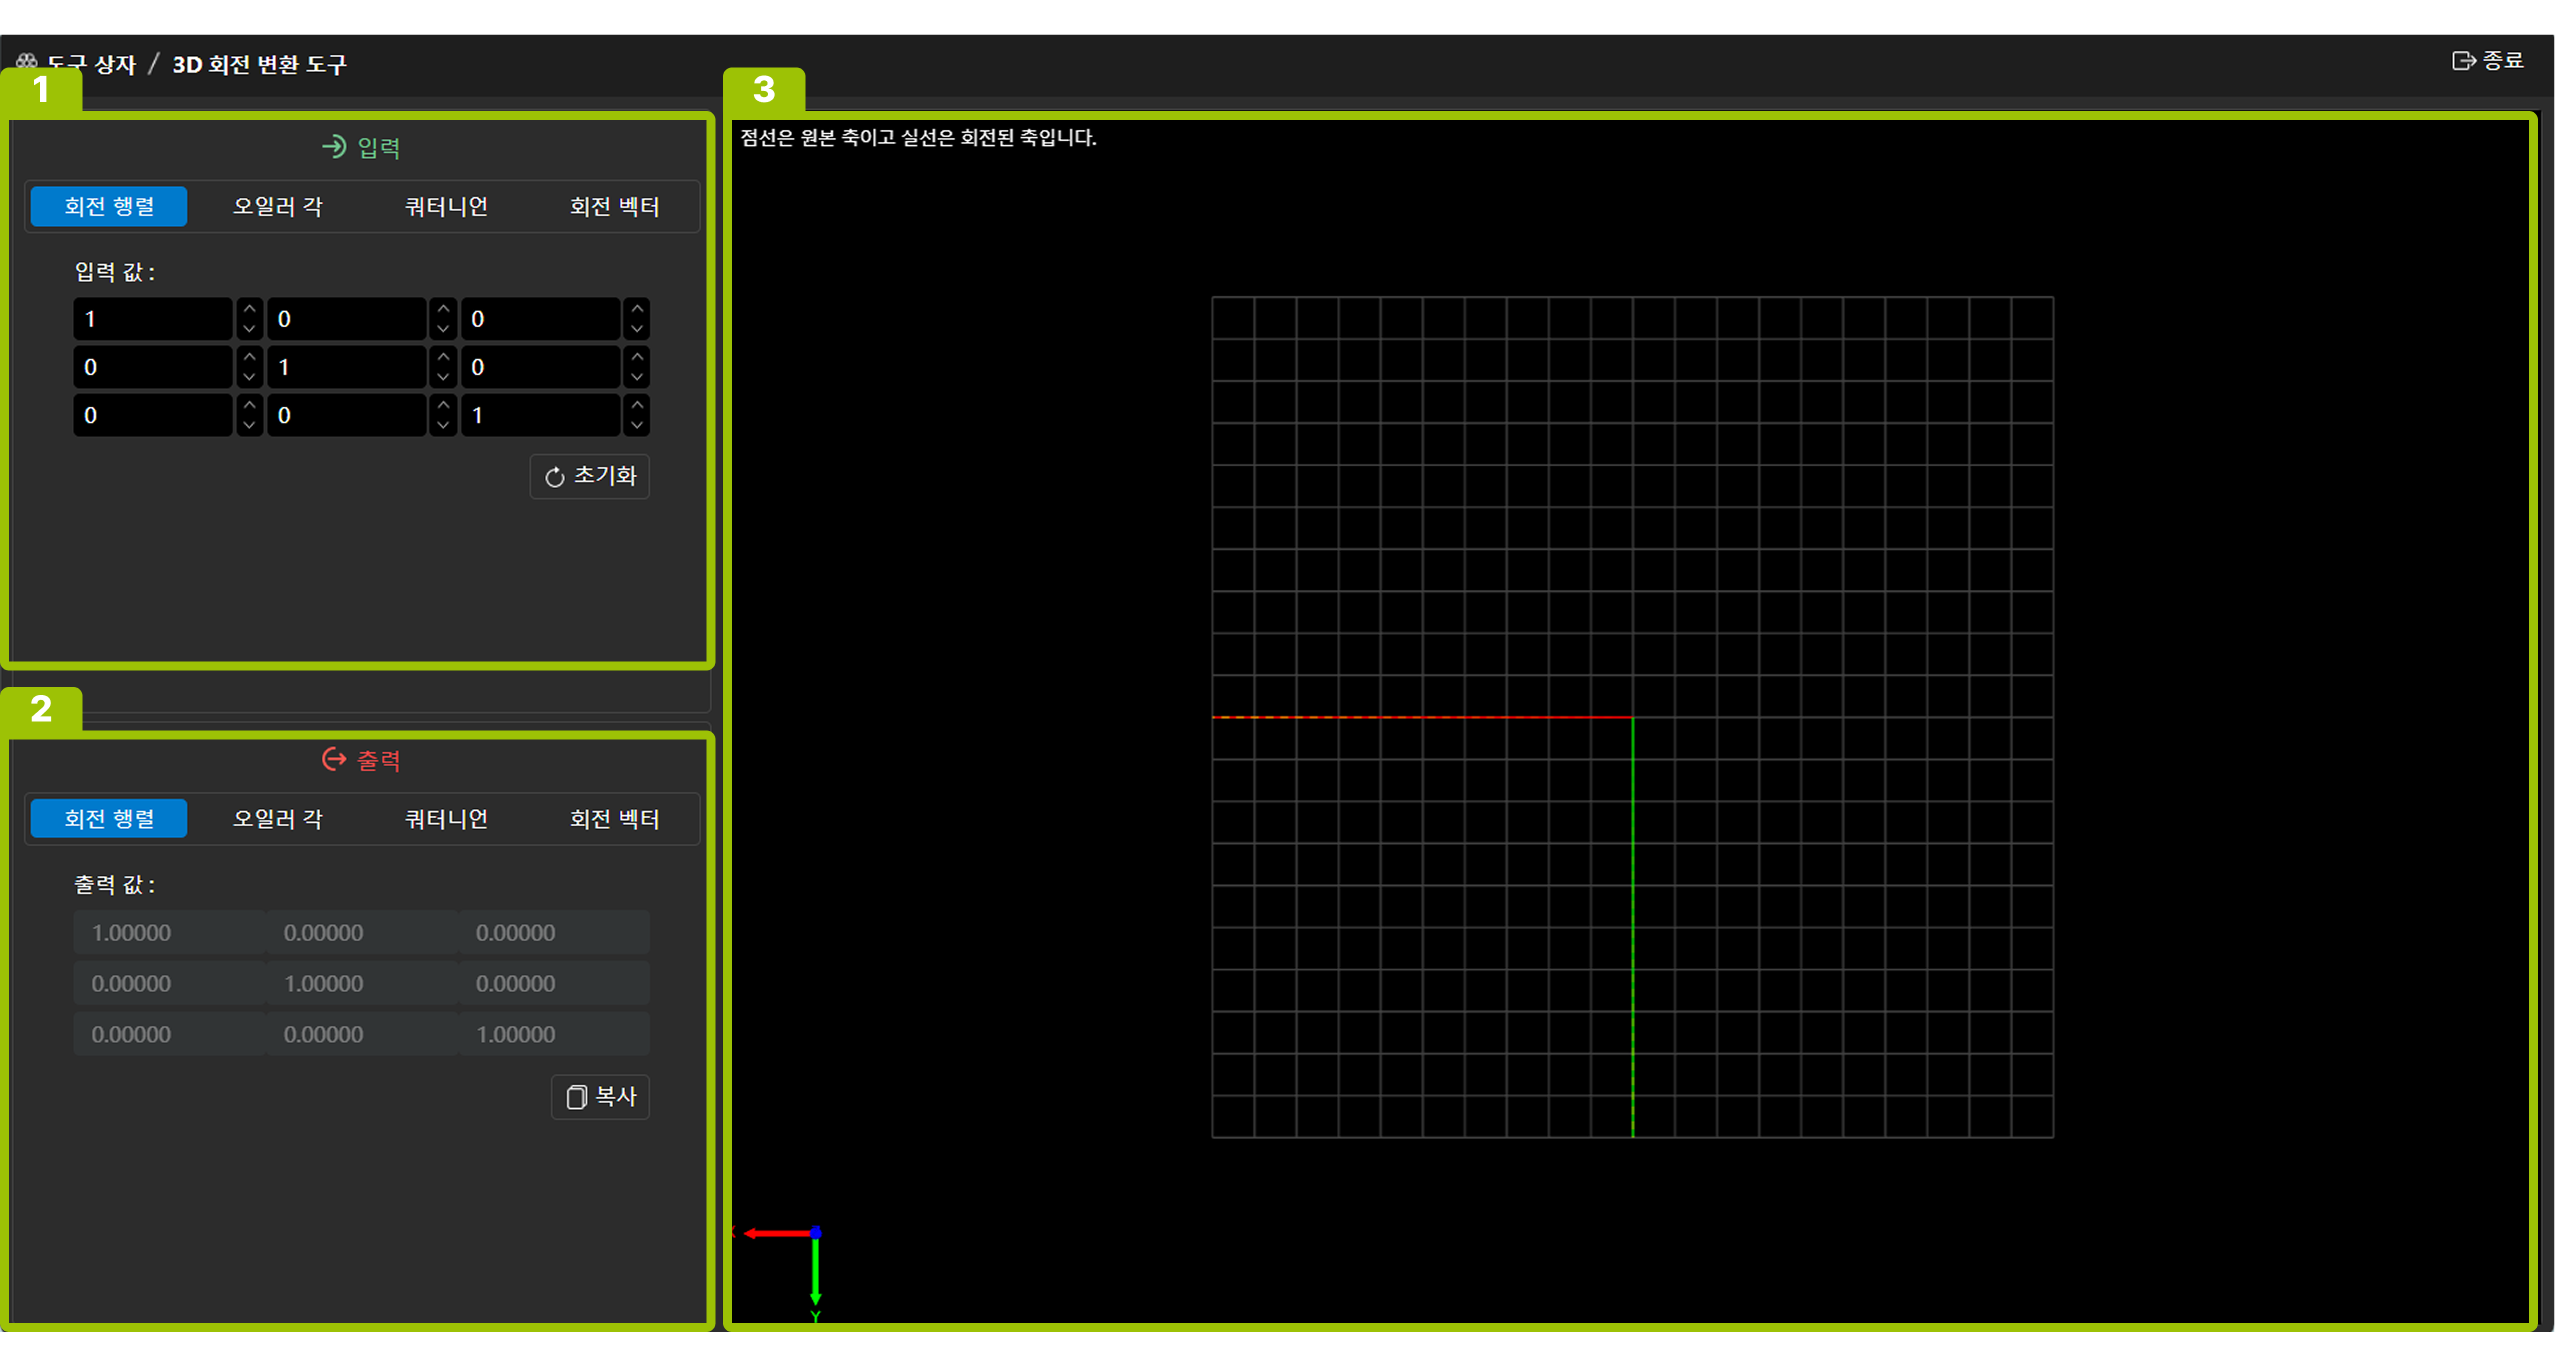Increase second row middle matrix value
Image resolution: width=2555 pixels, height=1356 pixels.
point(443,357)
